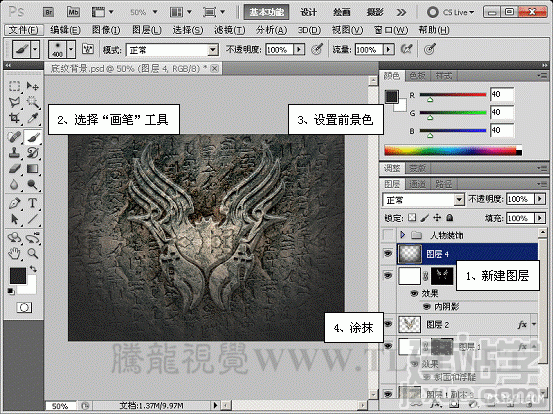Open the 编辑(E) menu
Viewport: 553px width, 414px height.
click(x=65, y=30)
